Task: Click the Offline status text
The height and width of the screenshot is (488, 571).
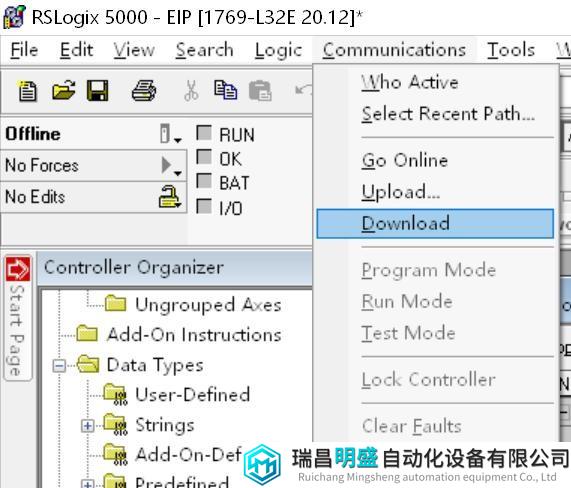Action: pyautogui.click(x=33, y=134)
